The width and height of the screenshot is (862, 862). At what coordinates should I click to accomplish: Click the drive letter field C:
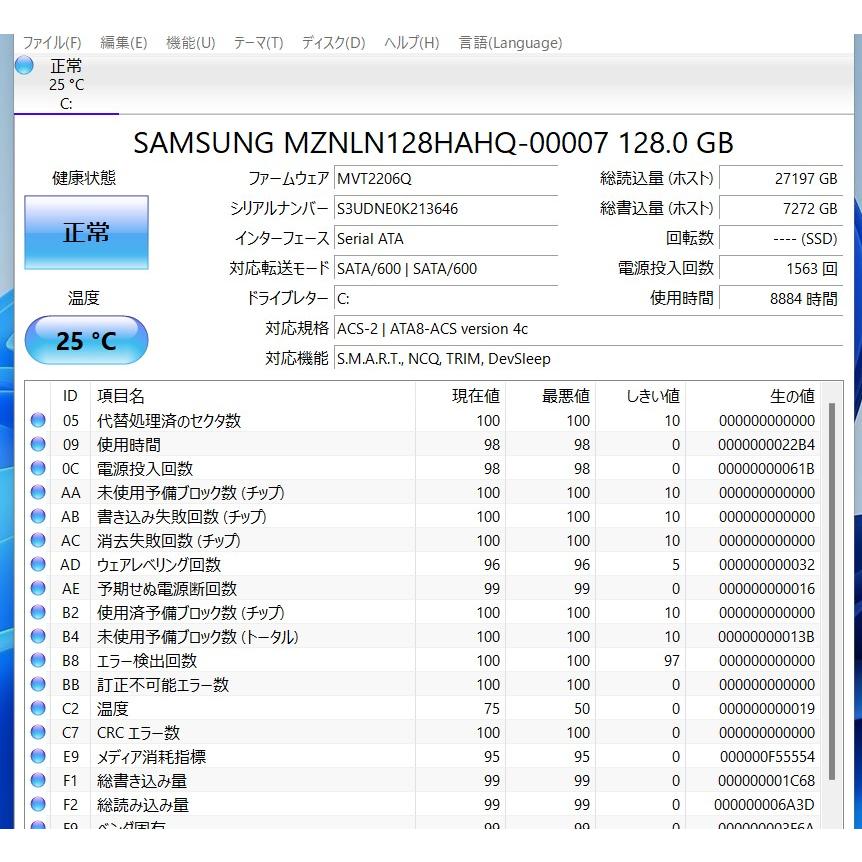pyautogui.click(x=446, y=299)
